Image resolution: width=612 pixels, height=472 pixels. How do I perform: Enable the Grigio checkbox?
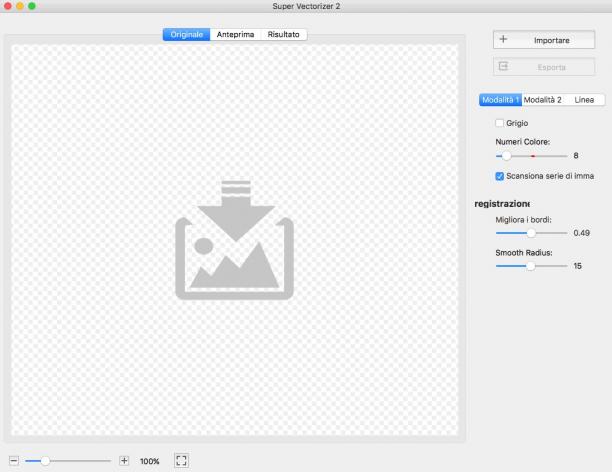[x=499, y=123]
